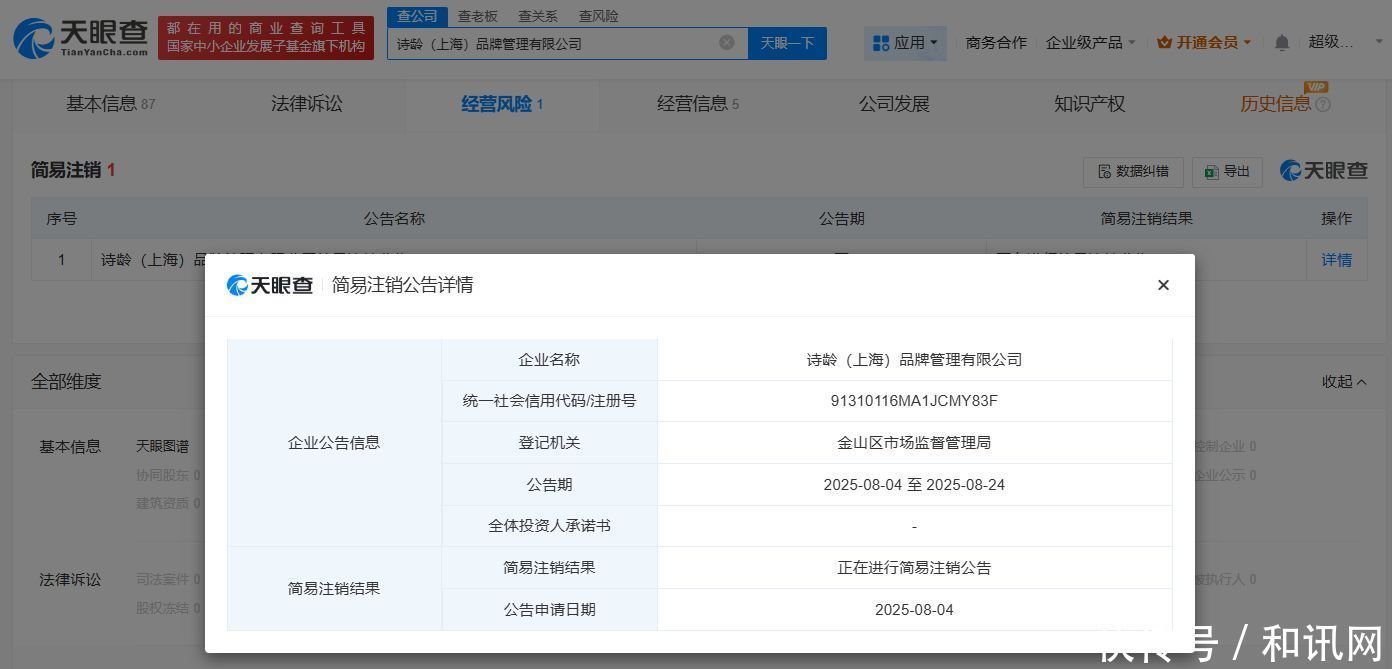Screen dimensions: 1392x669
Task: Click the 天眼一下 search button
Action: (787, 43)
